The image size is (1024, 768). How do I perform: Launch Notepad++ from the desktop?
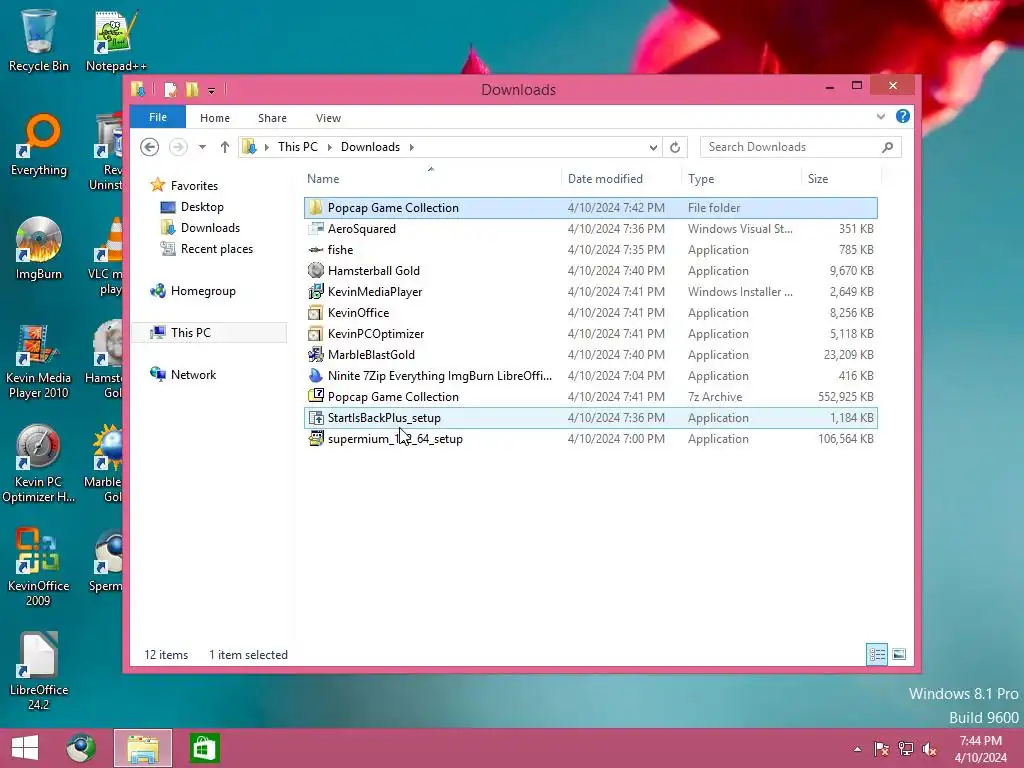click(x=116, y=40)
